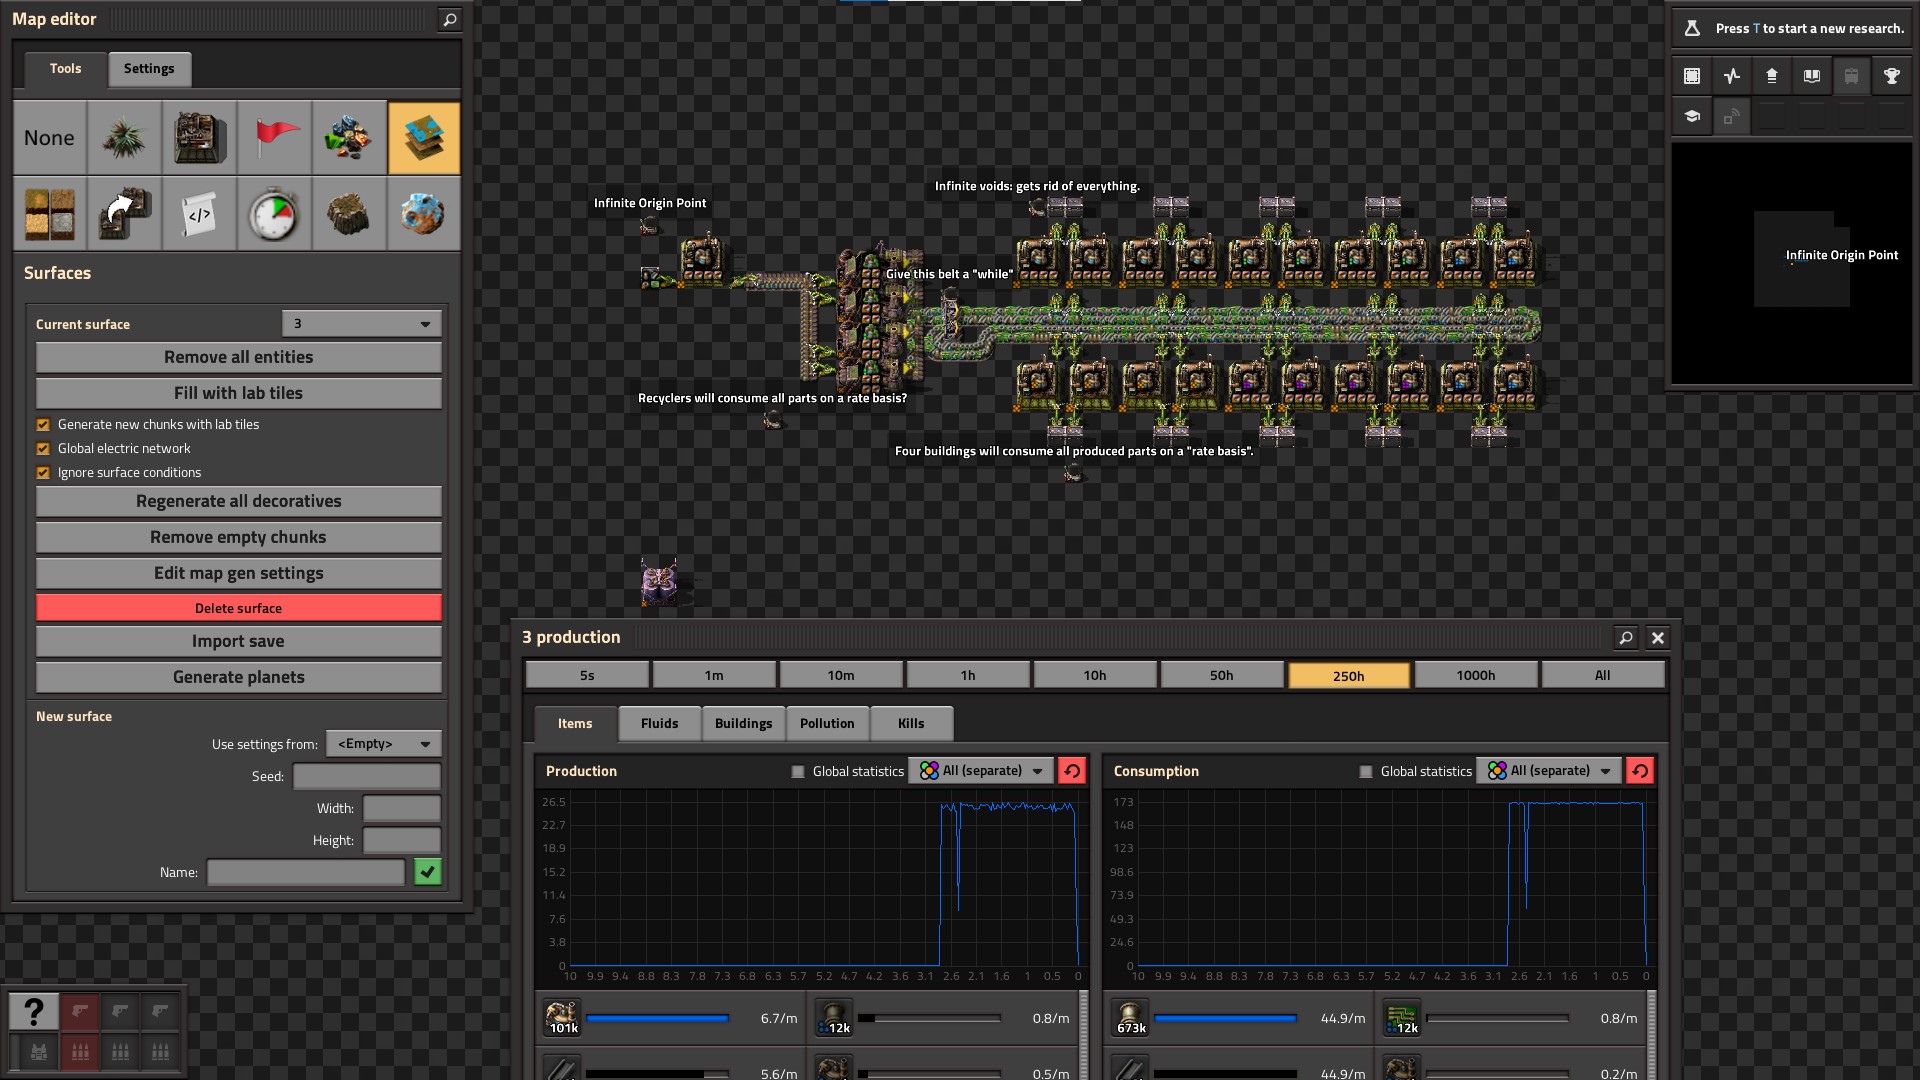Click the Delete surface button
This screenshot has width=1920, height=1080.
[x=238, y=608]
